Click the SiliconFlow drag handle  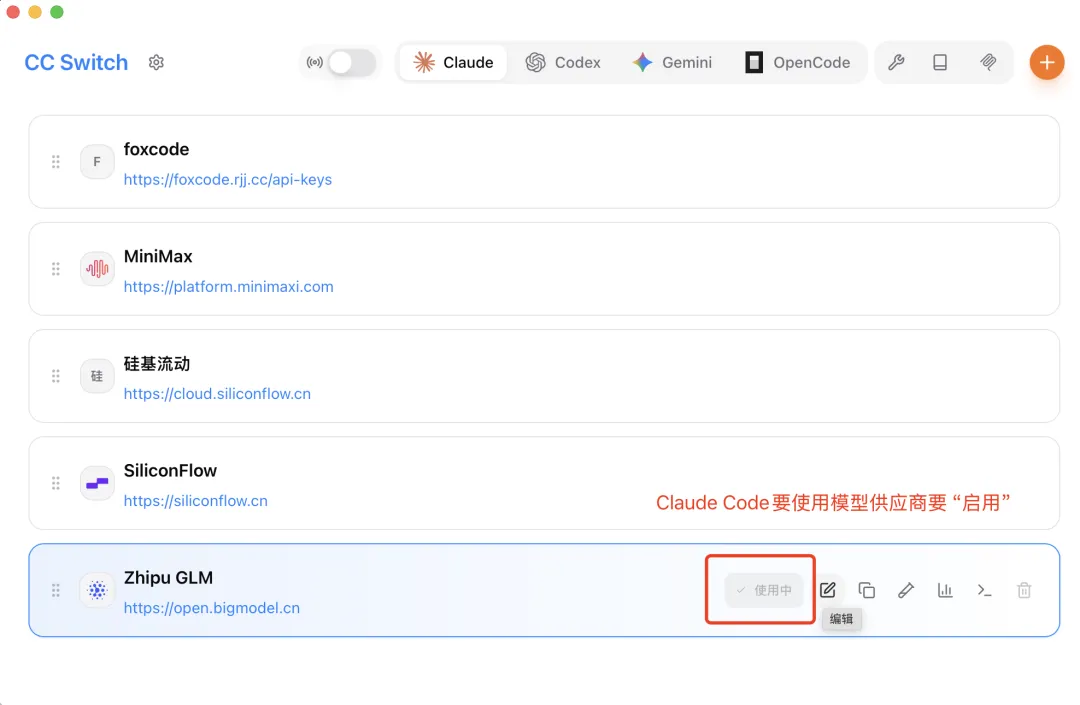[56, 483]
